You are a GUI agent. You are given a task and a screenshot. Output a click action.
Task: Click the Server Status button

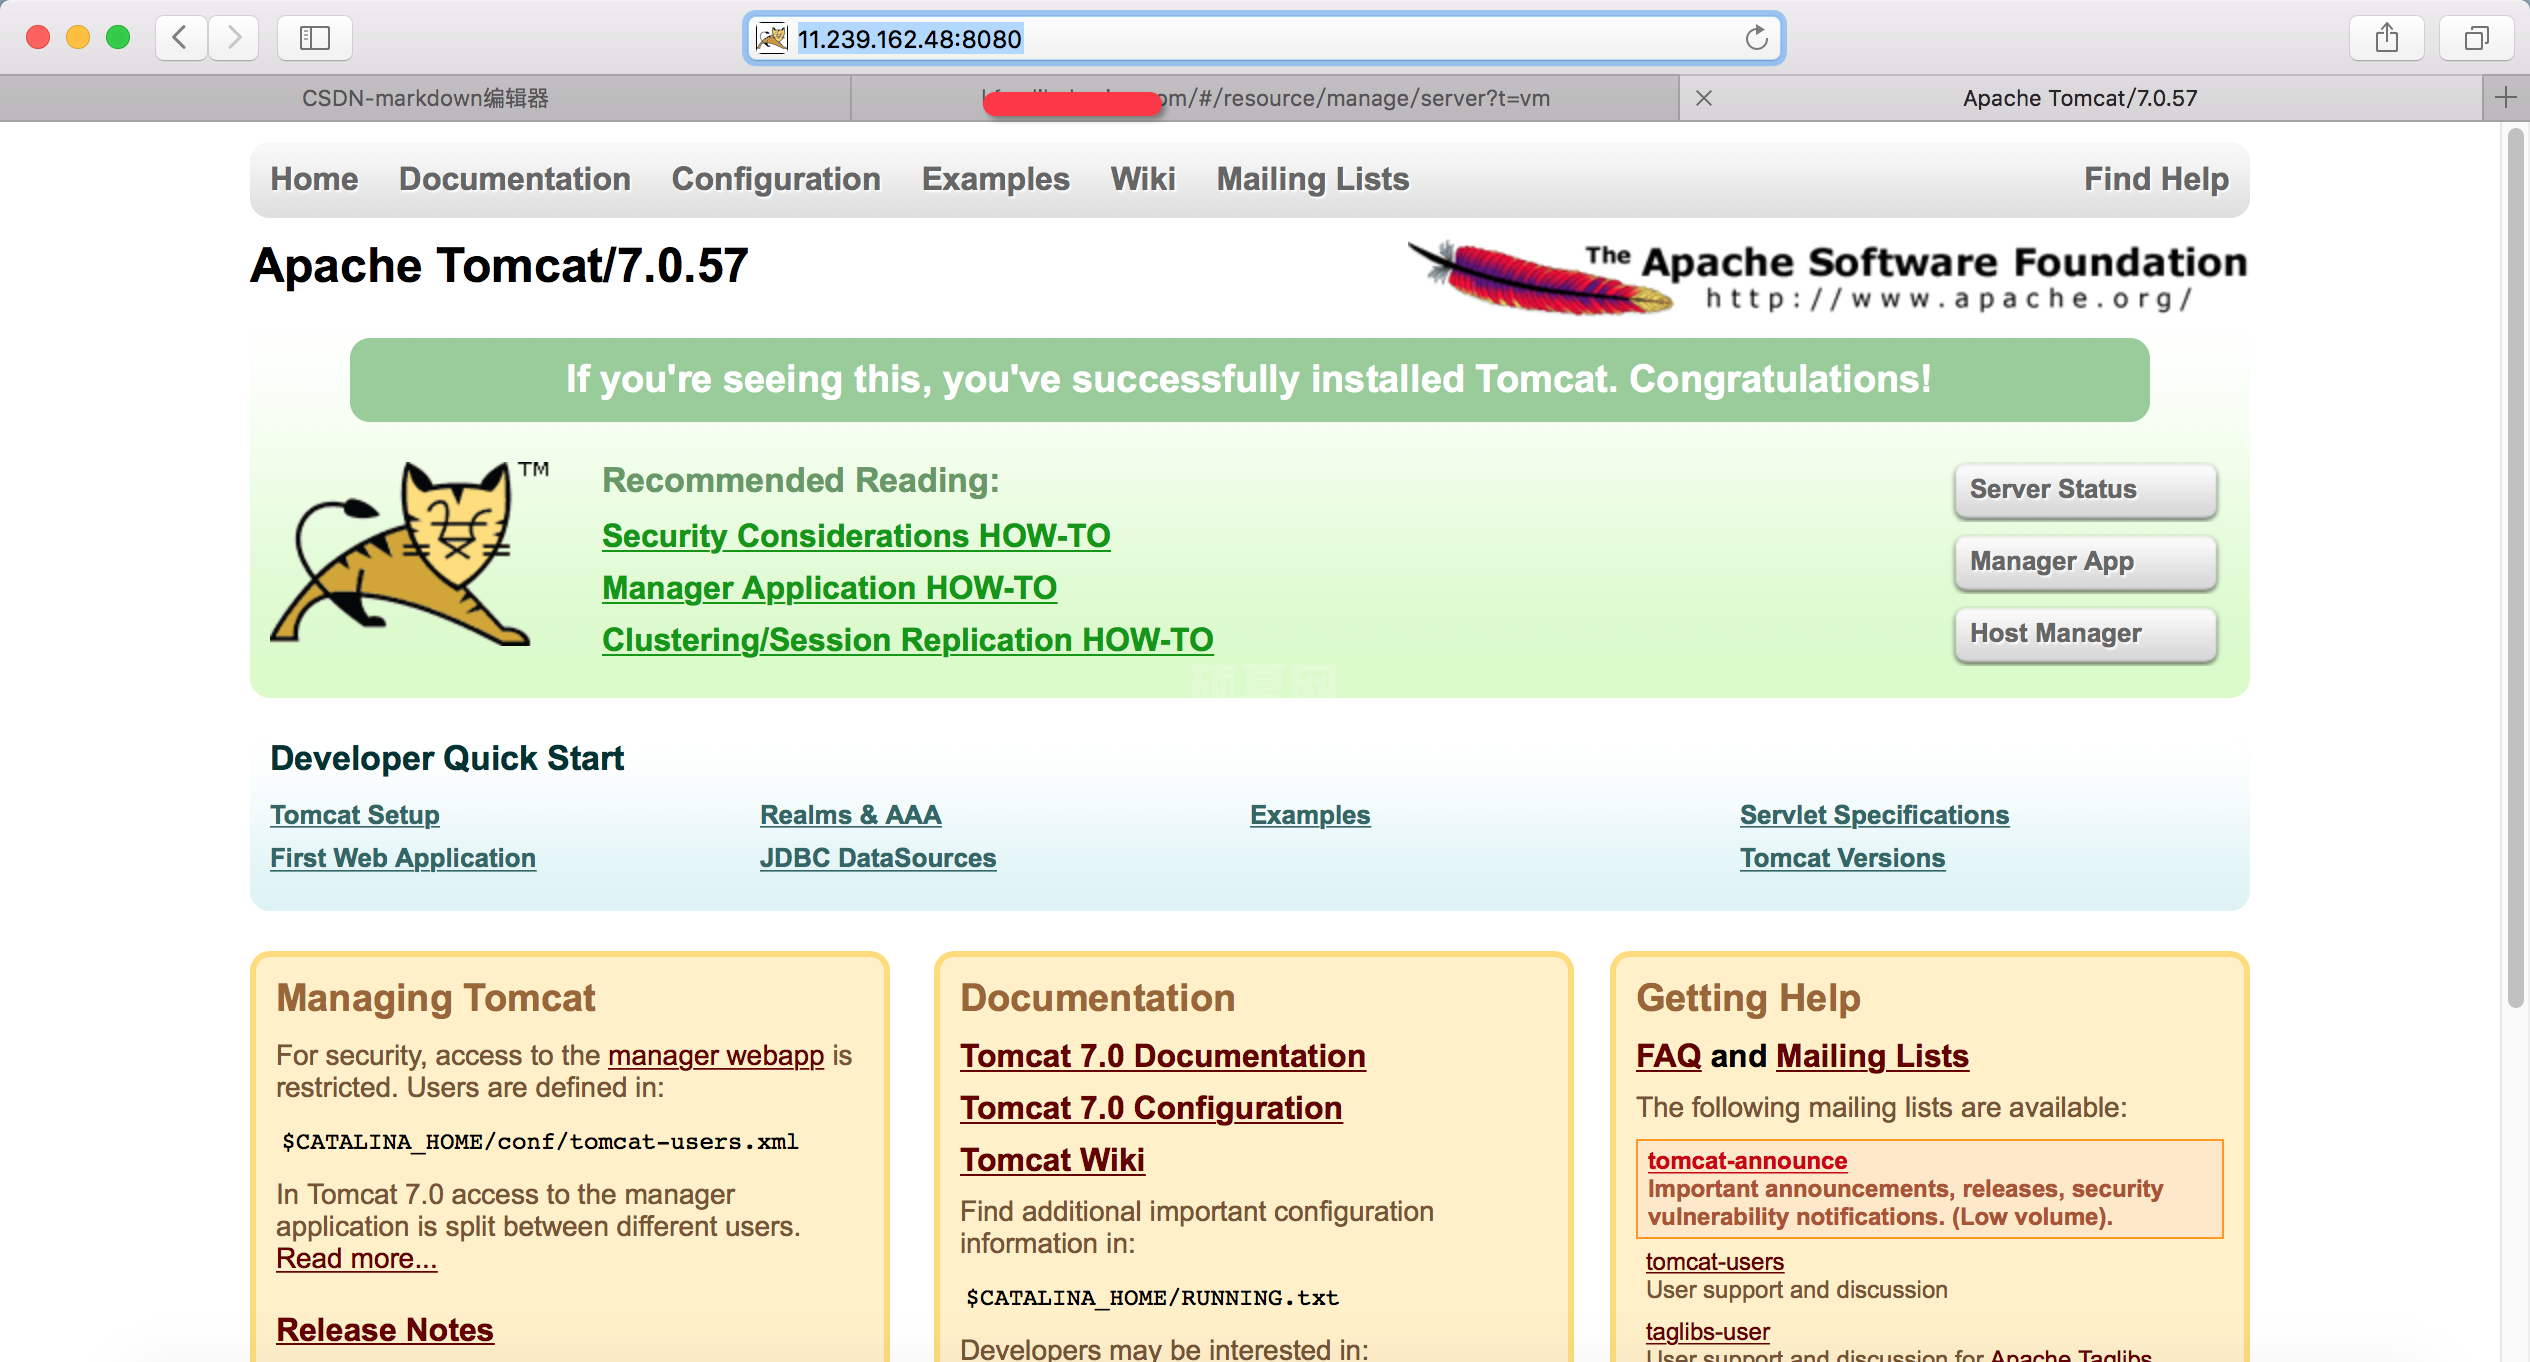tap(2085, 489)
